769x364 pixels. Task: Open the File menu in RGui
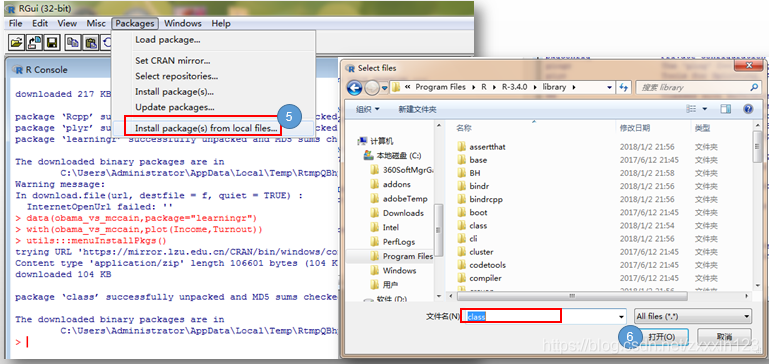pyautogui.click(x=16, y=23)
